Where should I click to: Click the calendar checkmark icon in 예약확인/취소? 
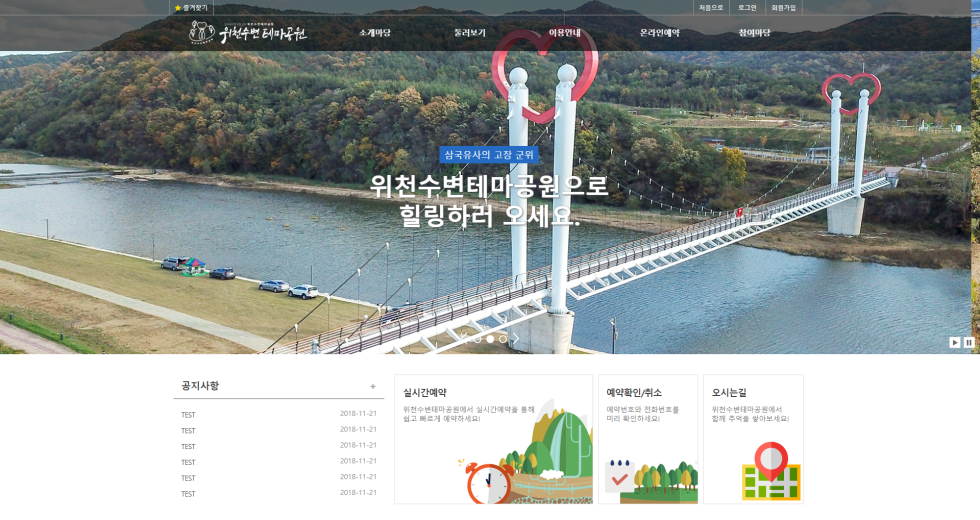[x=620, y=476]
